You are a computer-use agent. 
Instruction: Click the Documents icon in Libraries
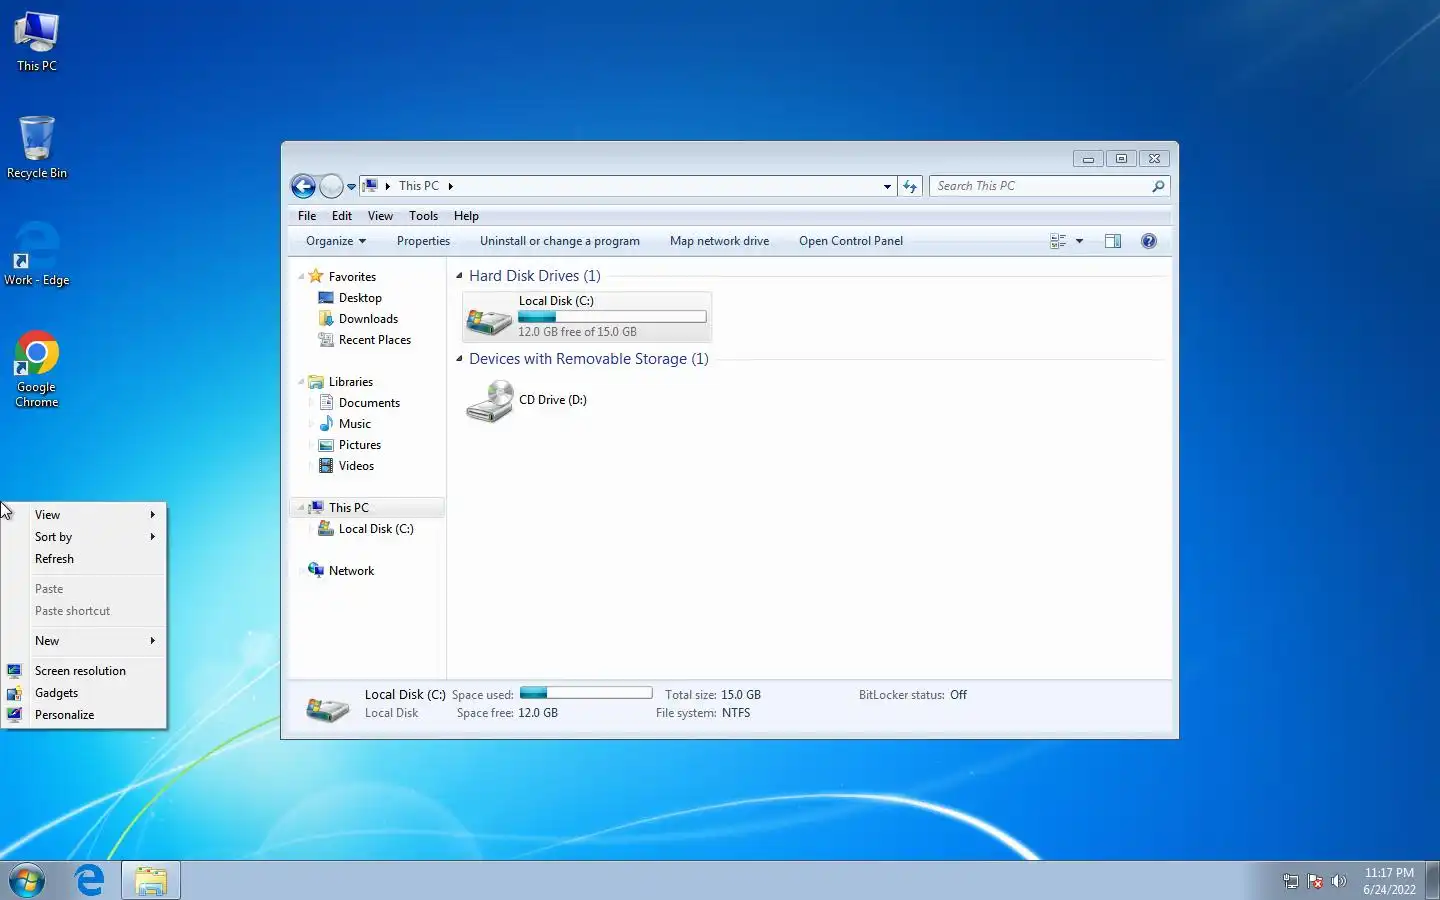coord(326,403)
